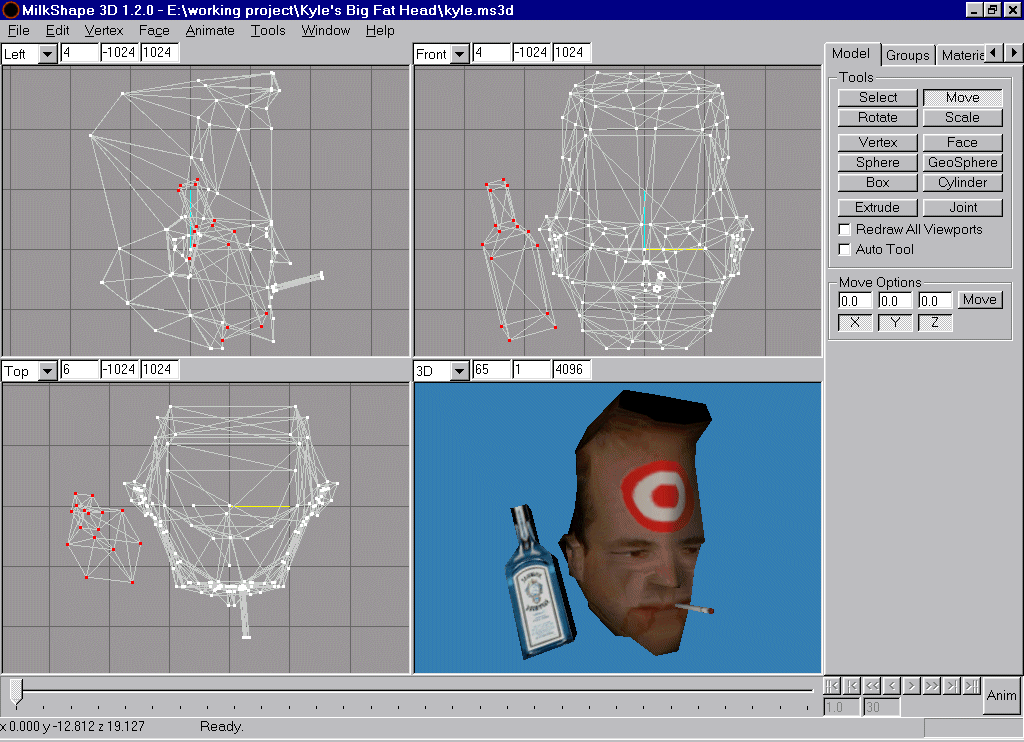The width and height of the screenshot is (1024, 742).
Task: Select the Extrude tool
Action: point(876,207)
